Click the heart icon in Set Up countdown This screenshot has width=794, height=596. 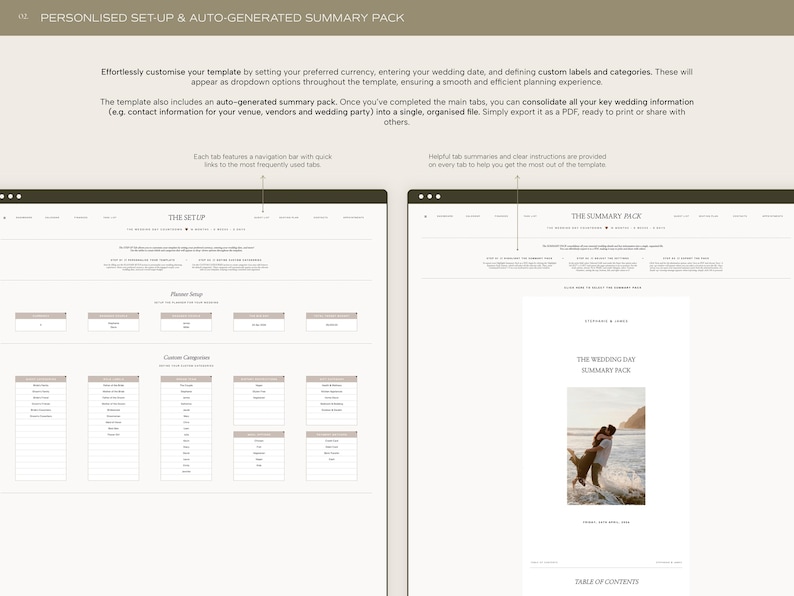(186, 229)
